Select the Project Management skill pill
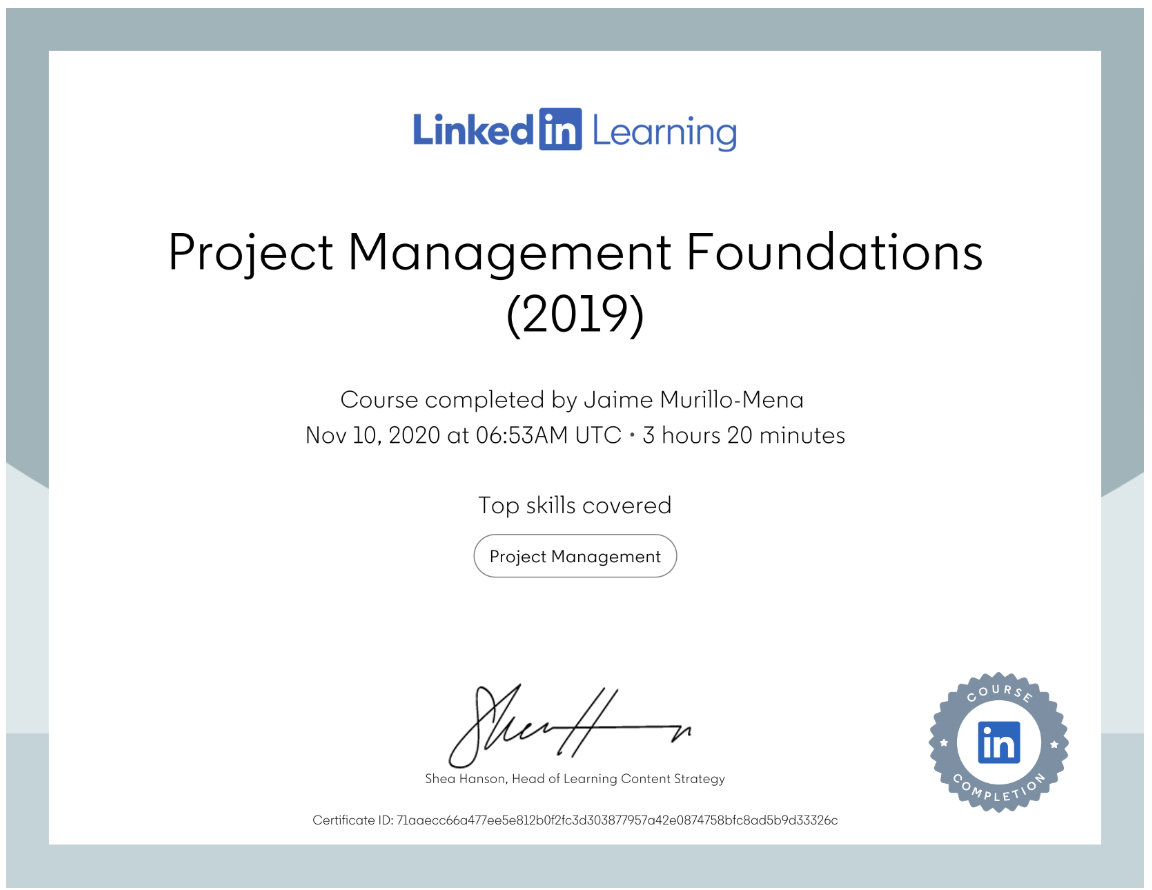Viewport: 1152px width, 890px height. (x=575, y=556)
